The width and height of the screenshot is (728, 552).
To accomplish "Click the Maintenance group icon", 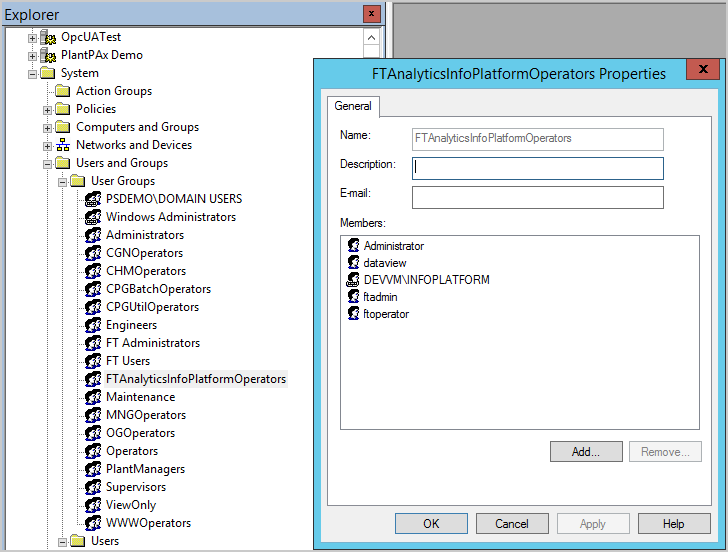I will (93, 397).
